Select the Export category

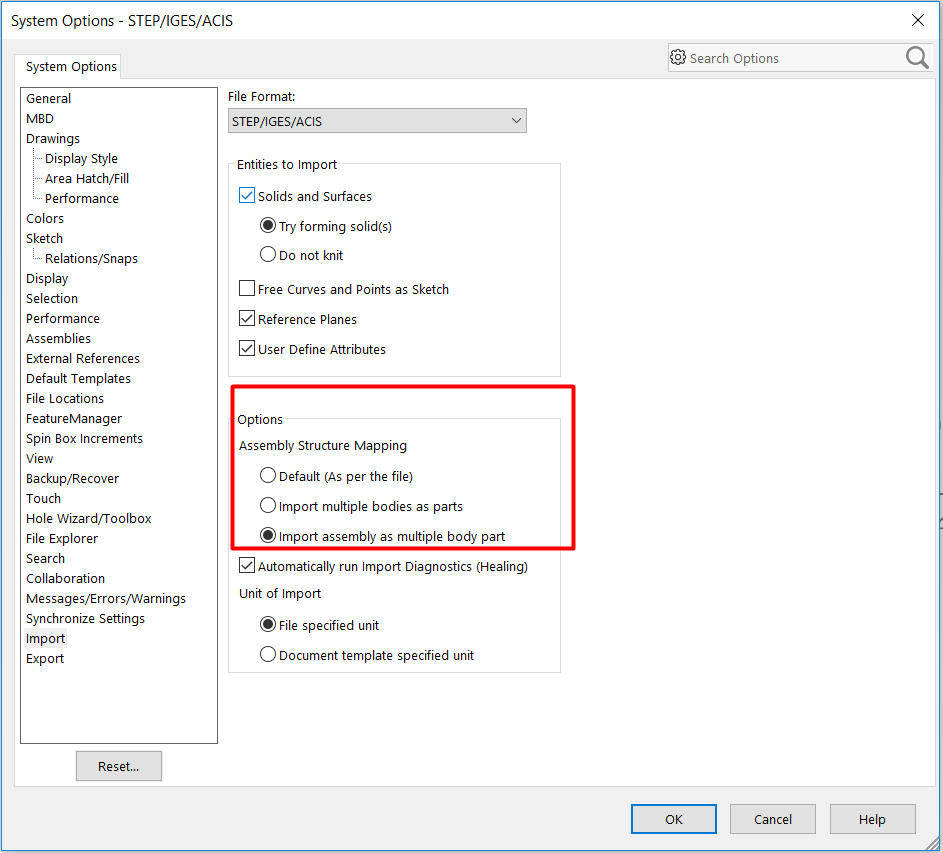(45, 659)
